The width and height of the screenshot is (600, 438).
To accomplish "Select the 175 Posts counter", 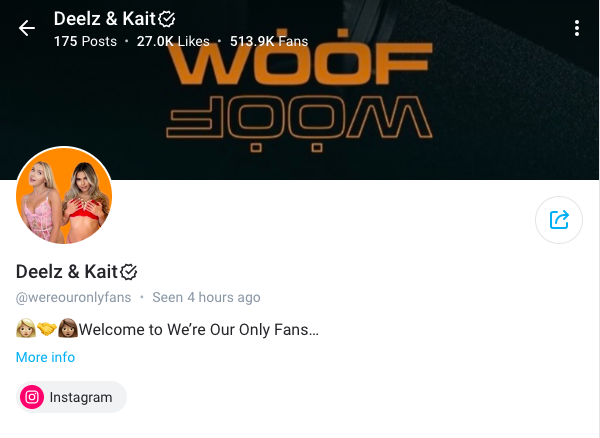I will (85, 41).
